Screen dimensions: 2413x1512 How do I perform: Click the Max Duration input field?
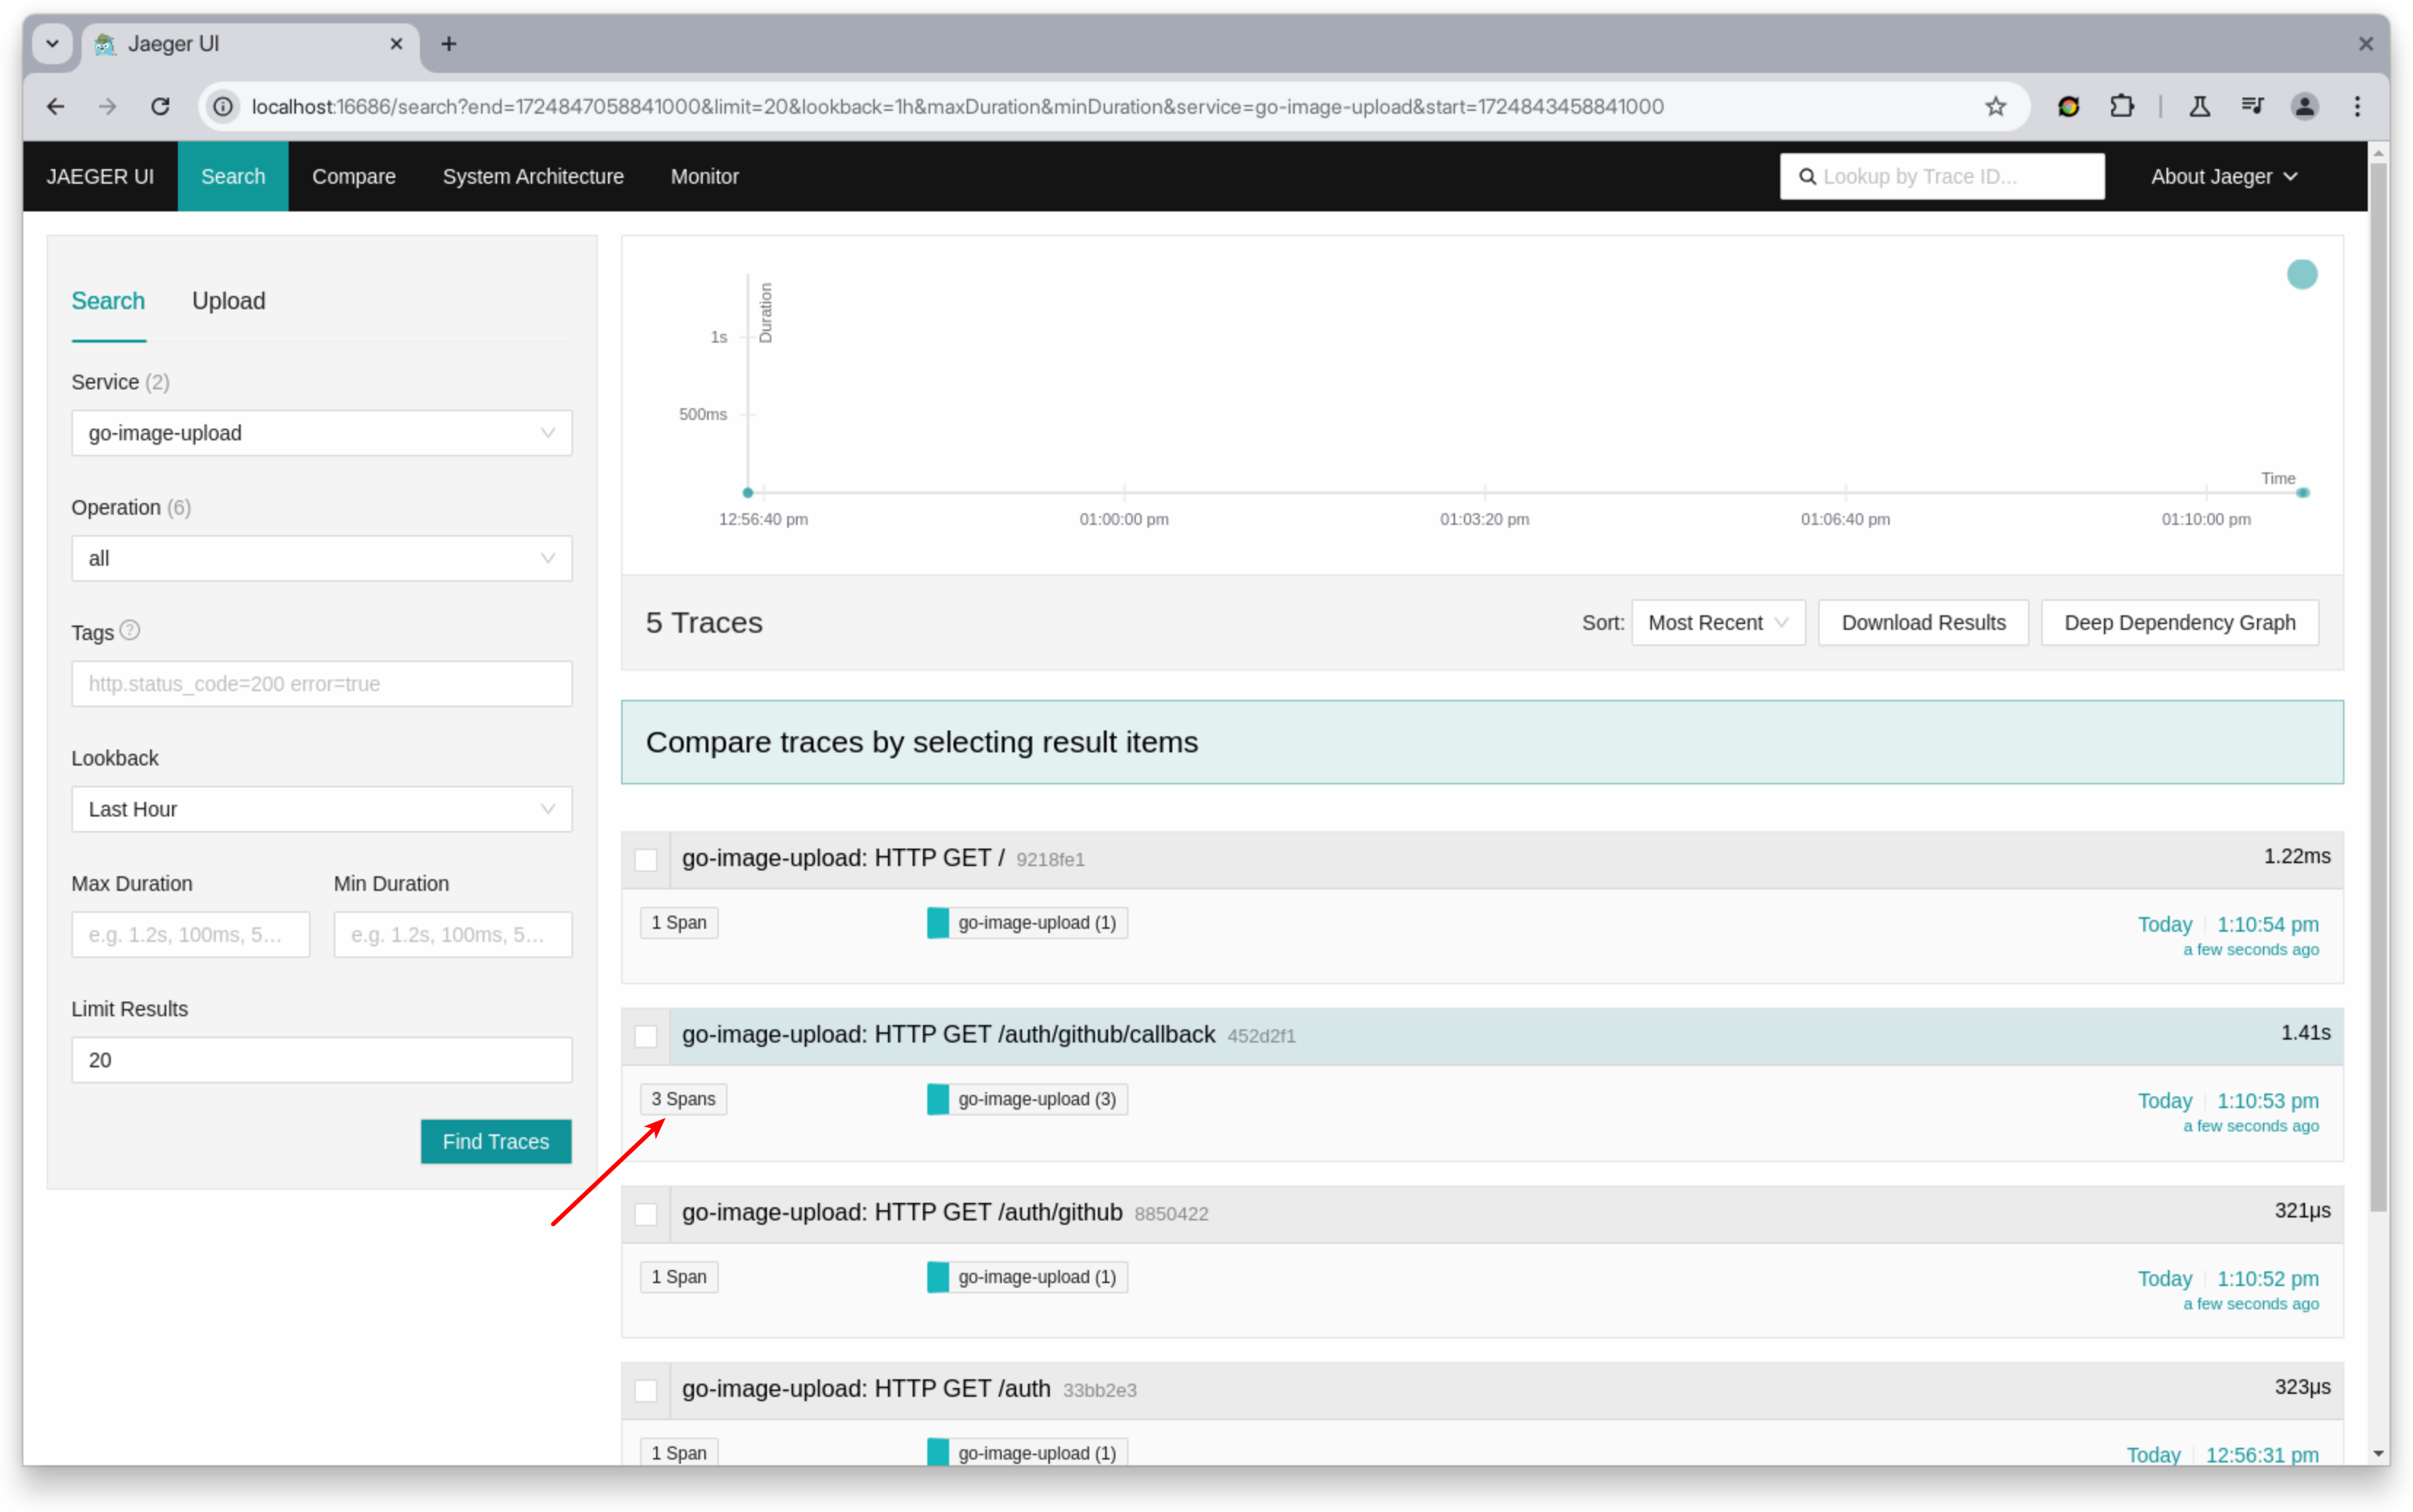point(190,934)
